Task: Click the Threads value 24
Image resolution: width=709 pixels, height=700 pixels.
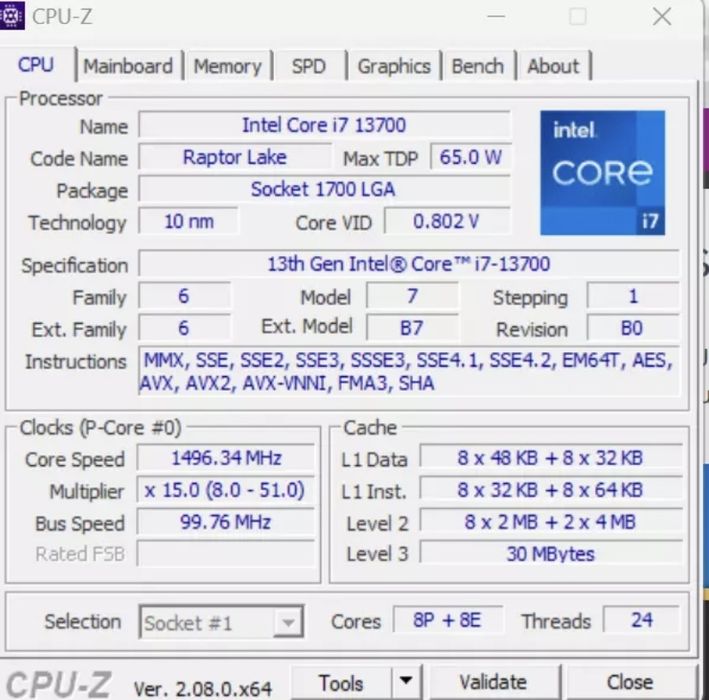Action: 642,620
